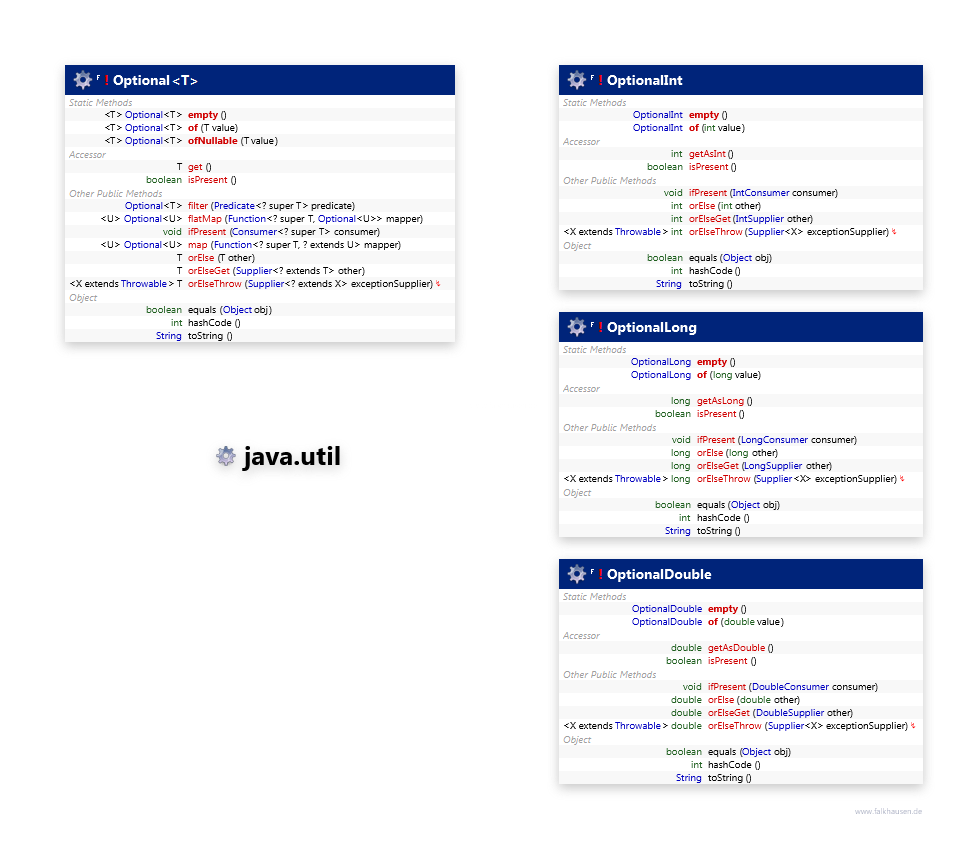Image resolution: width=979 pixels, height=857 pixels.
Task: Click the gear icon beside java.util
Action: [x=226, y=456]
